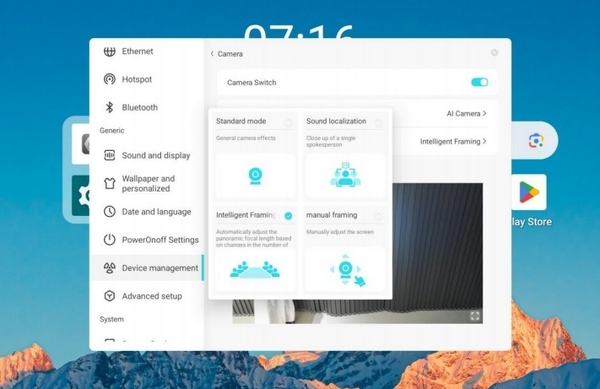The width and height of the screenshot is (600, 389).
Task: Select the Standard mode radio button
Action: tap(288, 123)
